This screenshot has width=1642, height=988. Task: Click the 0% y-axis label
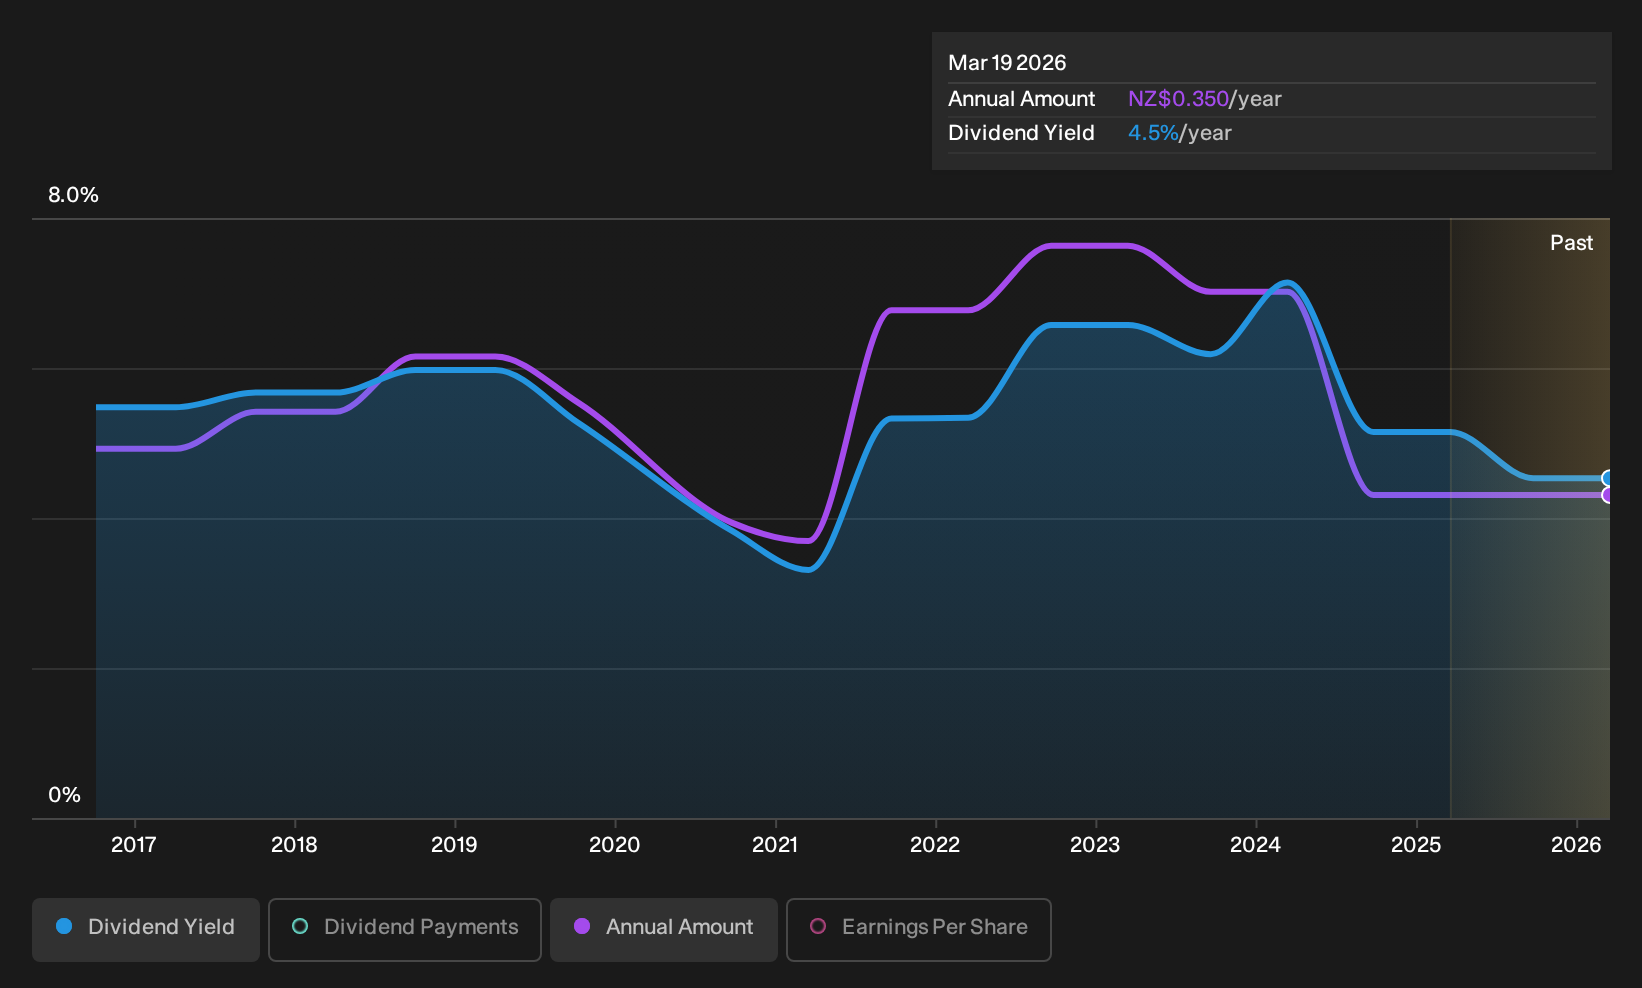[64, 795]
